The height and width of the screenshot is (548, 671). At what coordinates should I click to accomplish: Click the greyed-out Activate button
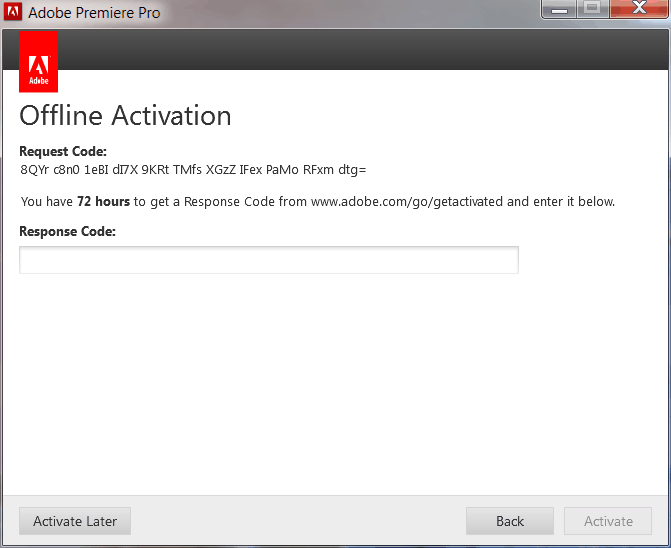point(608,521)
